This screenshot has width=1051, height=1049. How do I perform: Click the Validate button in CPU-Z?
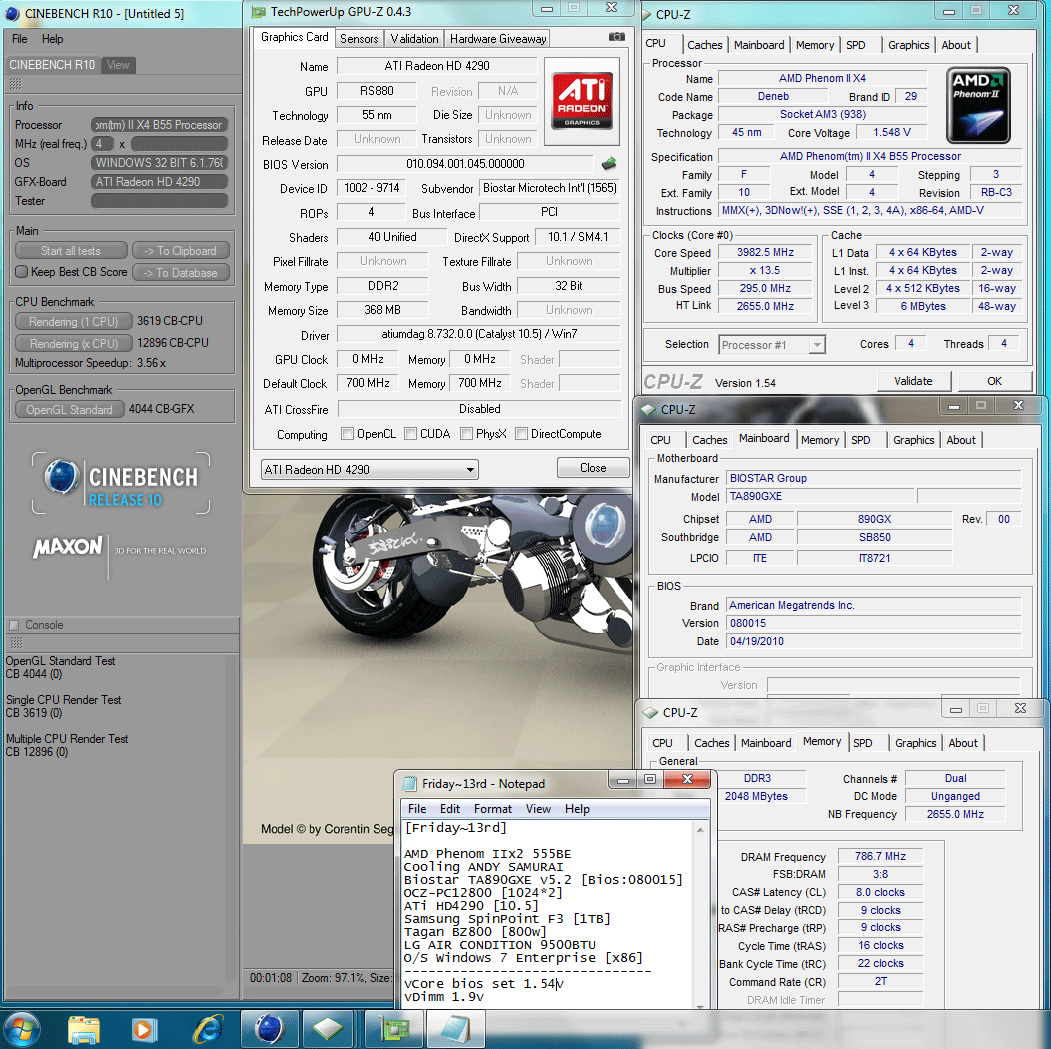[913, 381]
